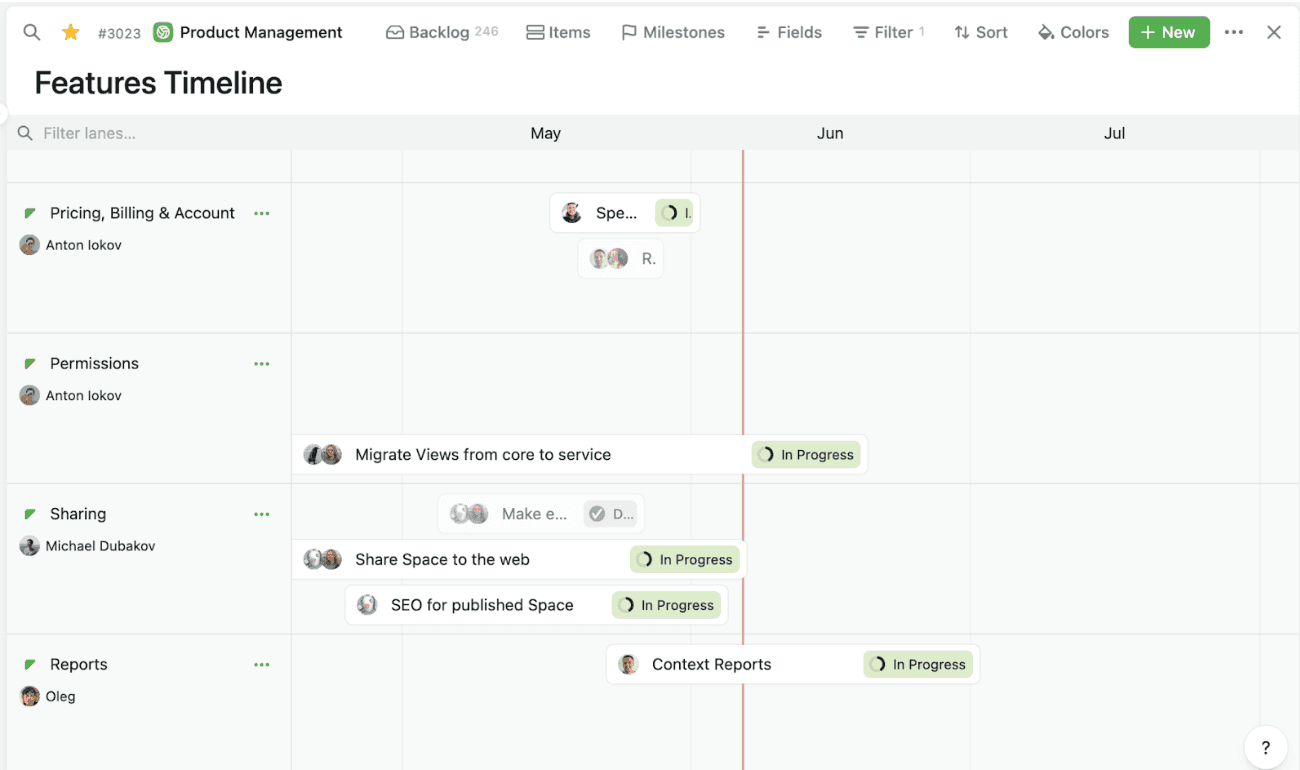Click the help question mark icon
This screenshot has width=1300, height=770.
pyautogui.click(x=1265, y=747)
